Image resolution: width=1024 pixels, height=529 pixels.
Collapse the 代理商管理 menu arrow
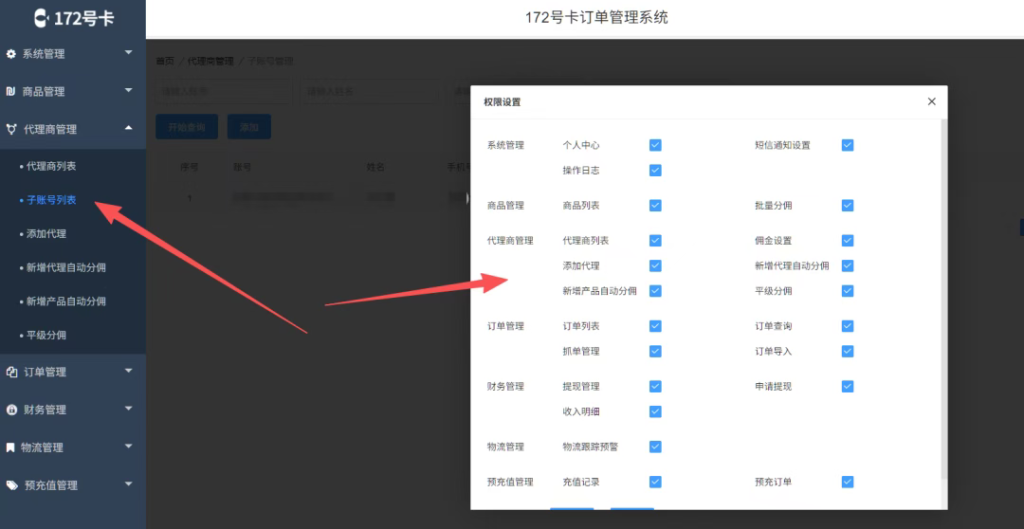pyautogui.click(x=129, y=128)
